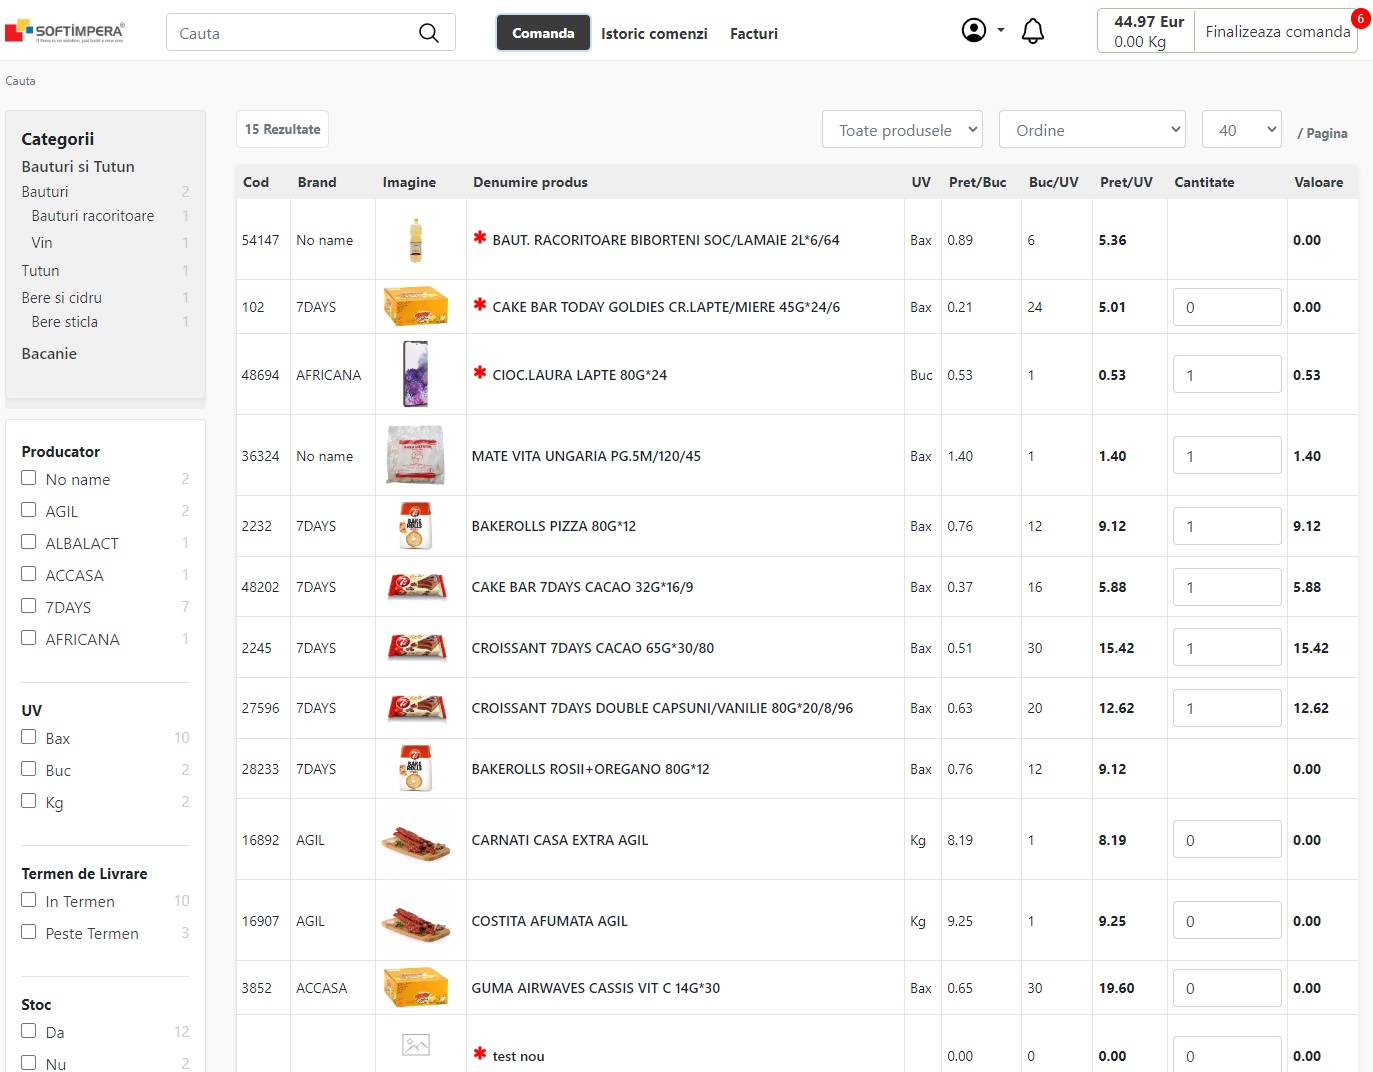Check the 7DAYS producer filter
Image resolution: width=1373 pixels, height=1072 pixels.
(29, 606)
